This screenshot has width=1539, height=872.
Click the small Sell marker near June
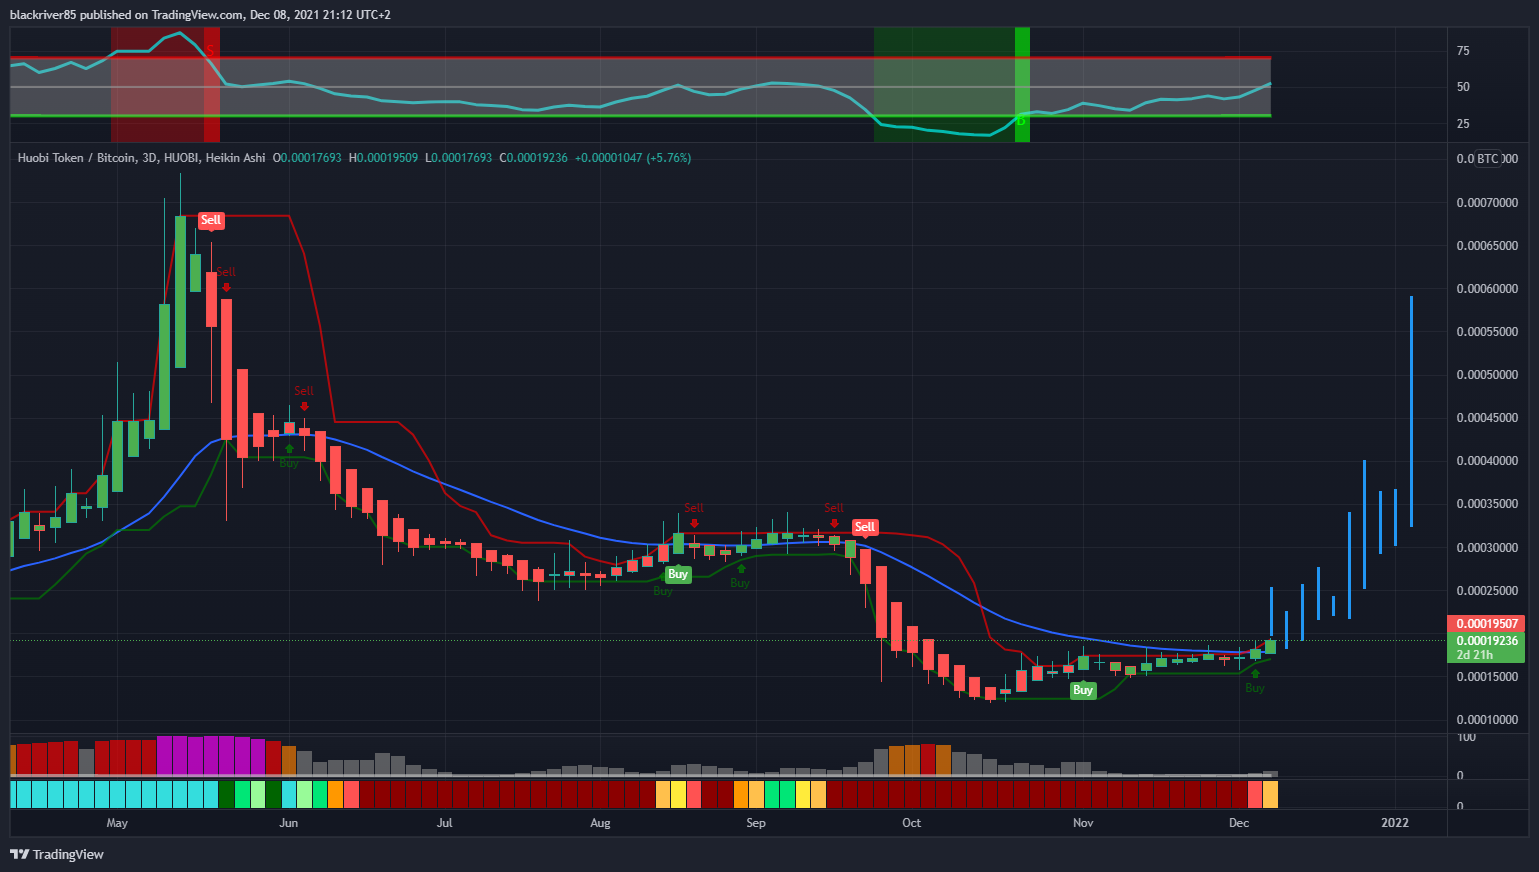pyautogui.click(x=304, y=391)
